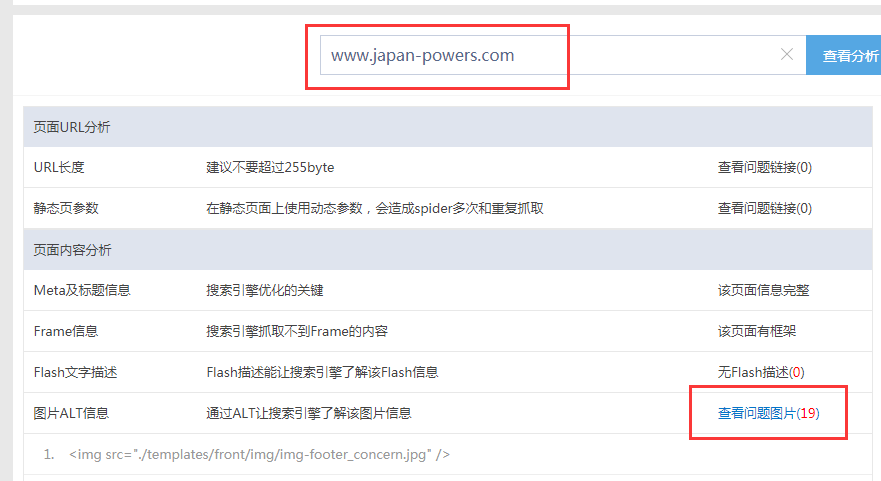Click the 无Flash描述(0) result

click(x=761, y=372)
